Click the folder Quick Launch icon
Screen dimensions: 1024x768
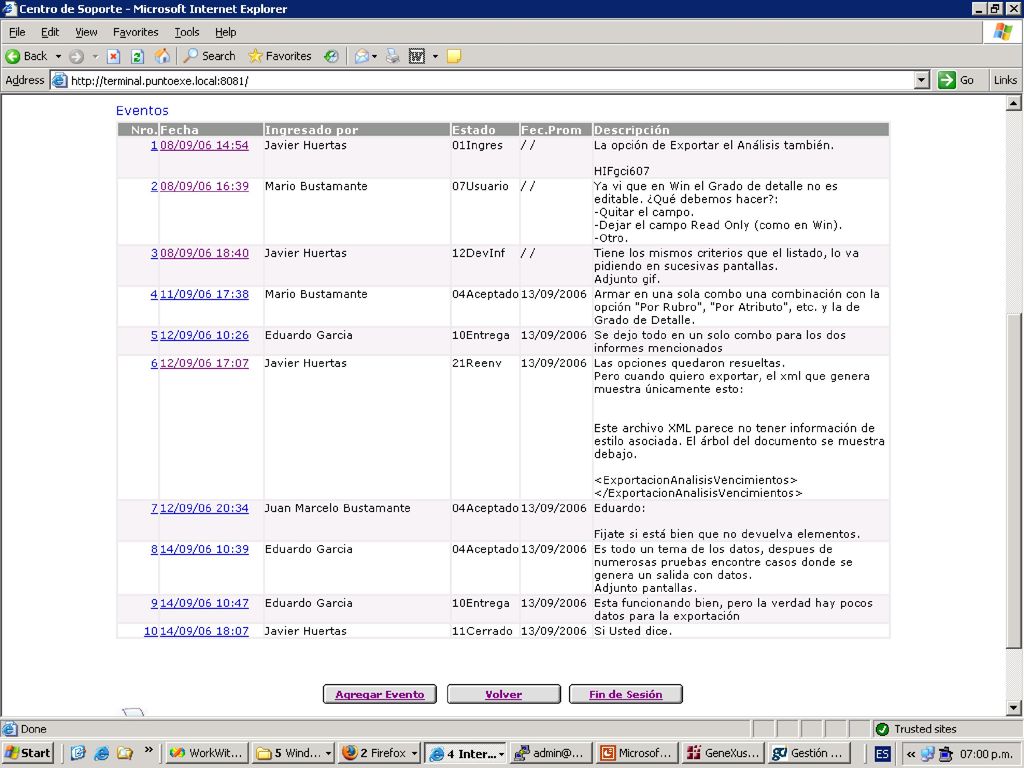125,753
